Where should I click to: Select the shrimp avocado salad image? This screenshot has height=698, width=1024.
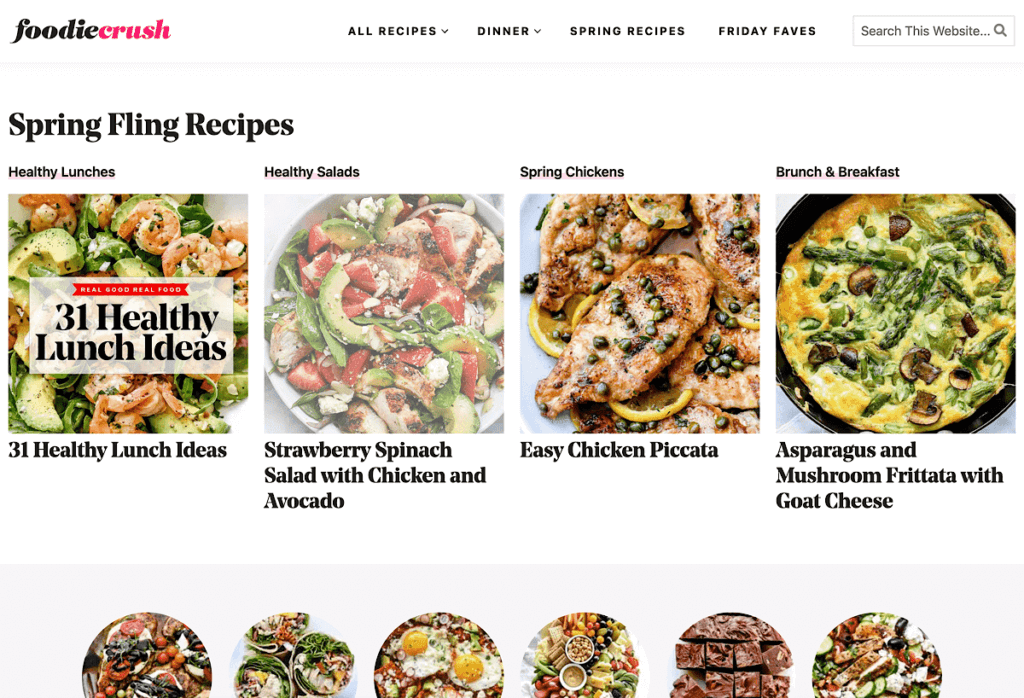click(128, 313)
